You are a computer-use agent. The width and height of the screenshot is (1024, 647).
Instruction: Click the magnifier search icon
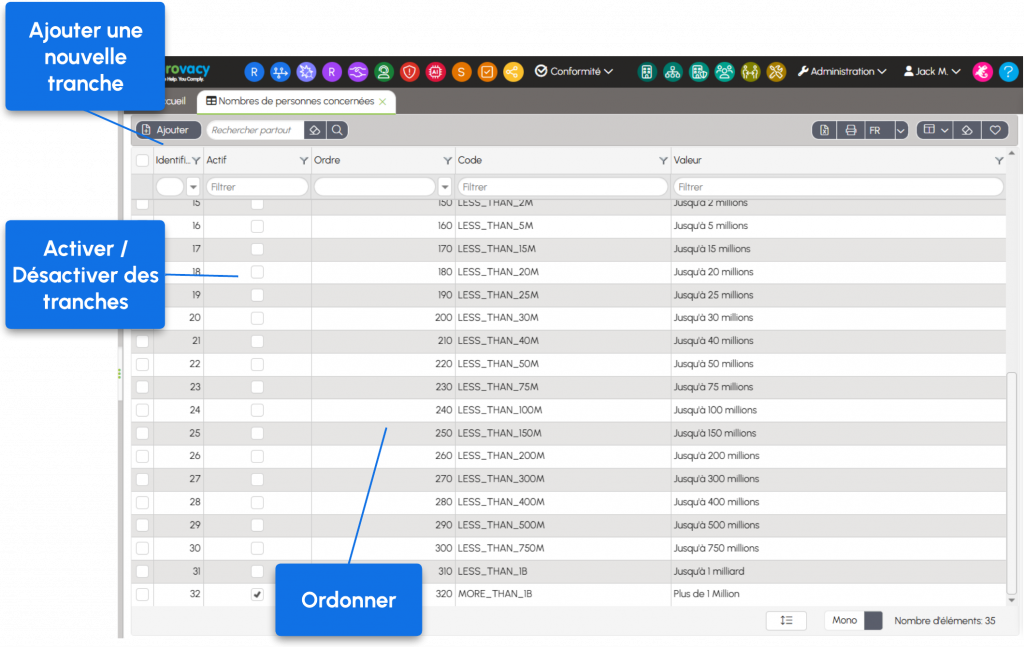[337, 130]
